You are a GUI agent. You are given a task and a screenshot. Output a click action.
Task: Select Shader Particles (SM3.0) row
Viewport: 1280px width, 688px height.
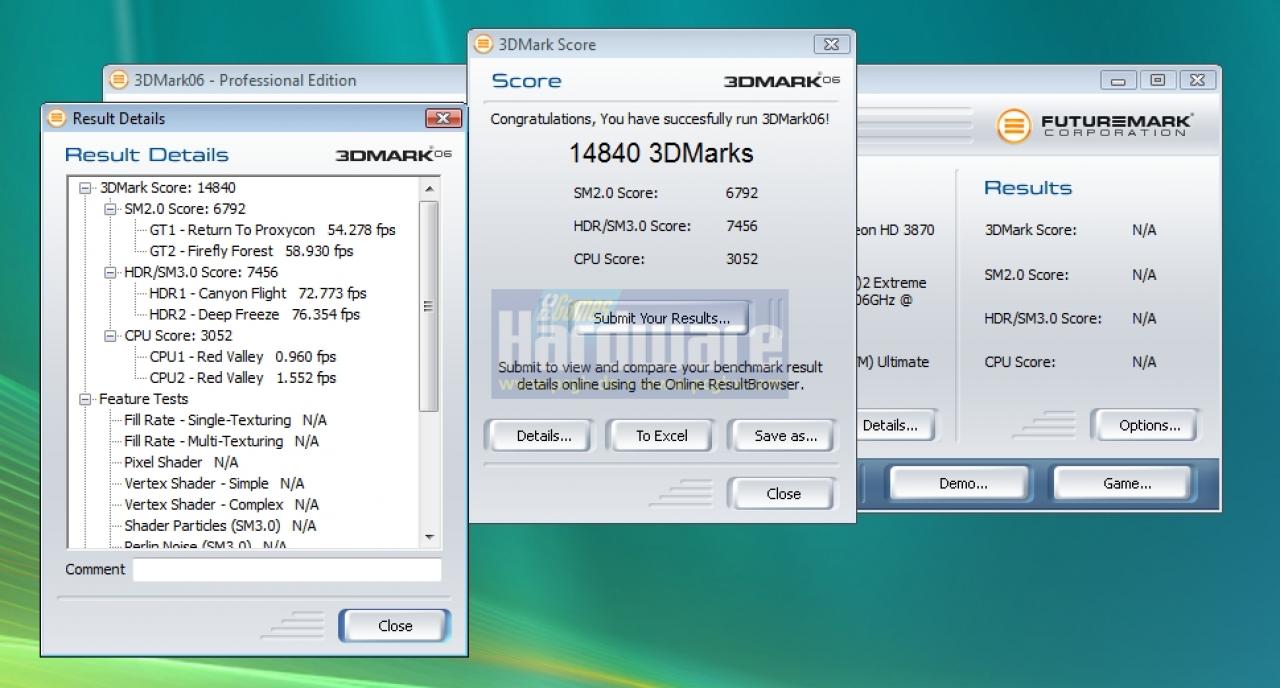coord(220,525)
